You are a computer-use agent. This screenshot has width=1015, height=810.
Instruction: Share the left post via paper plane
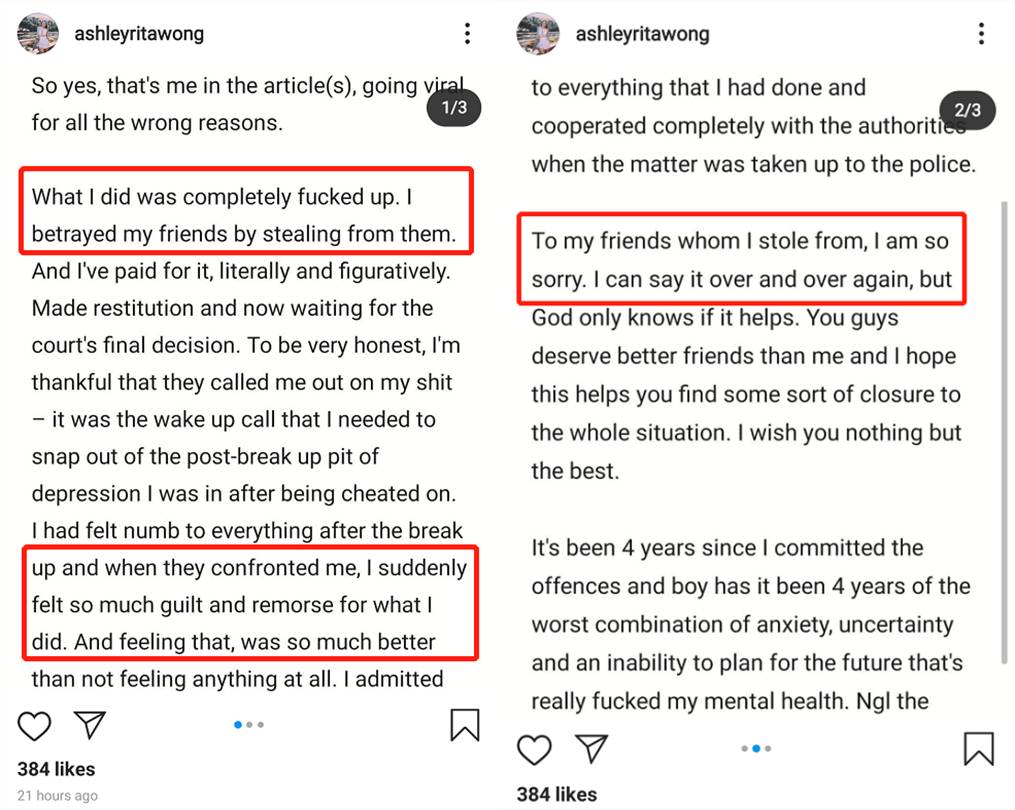(91, 725)
